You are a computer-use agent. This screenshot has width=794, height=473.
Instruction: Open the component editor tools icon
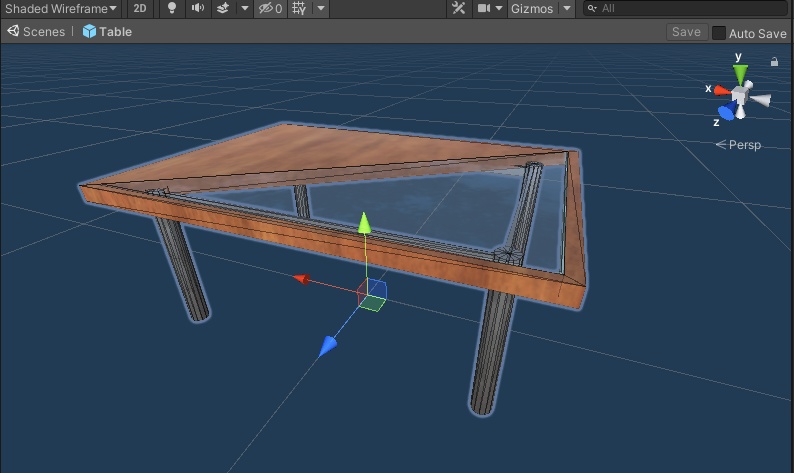458,8
